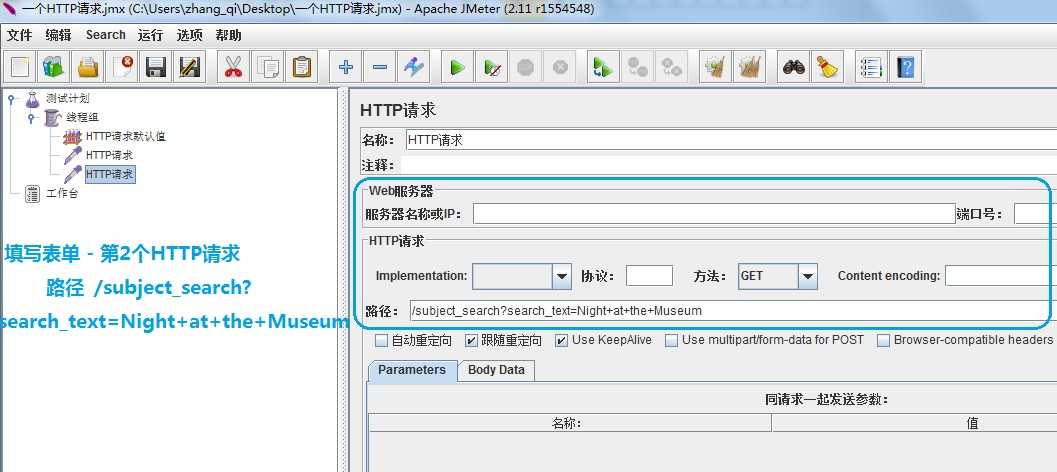Viewport: 1057px width, 472px height.
Task: Start all remote engines icon
Action: click(602, 67)
